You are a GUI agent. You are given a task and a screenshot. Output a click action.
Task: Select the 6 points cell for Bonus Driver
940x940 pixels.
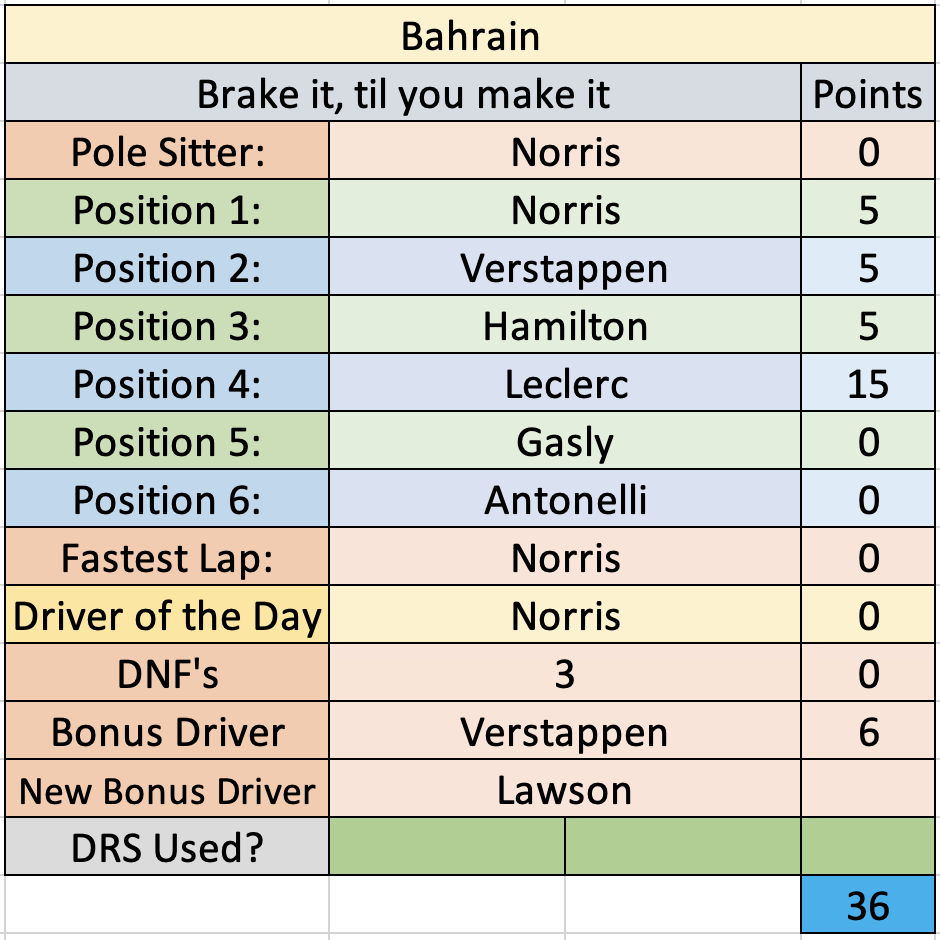(867, 731)
